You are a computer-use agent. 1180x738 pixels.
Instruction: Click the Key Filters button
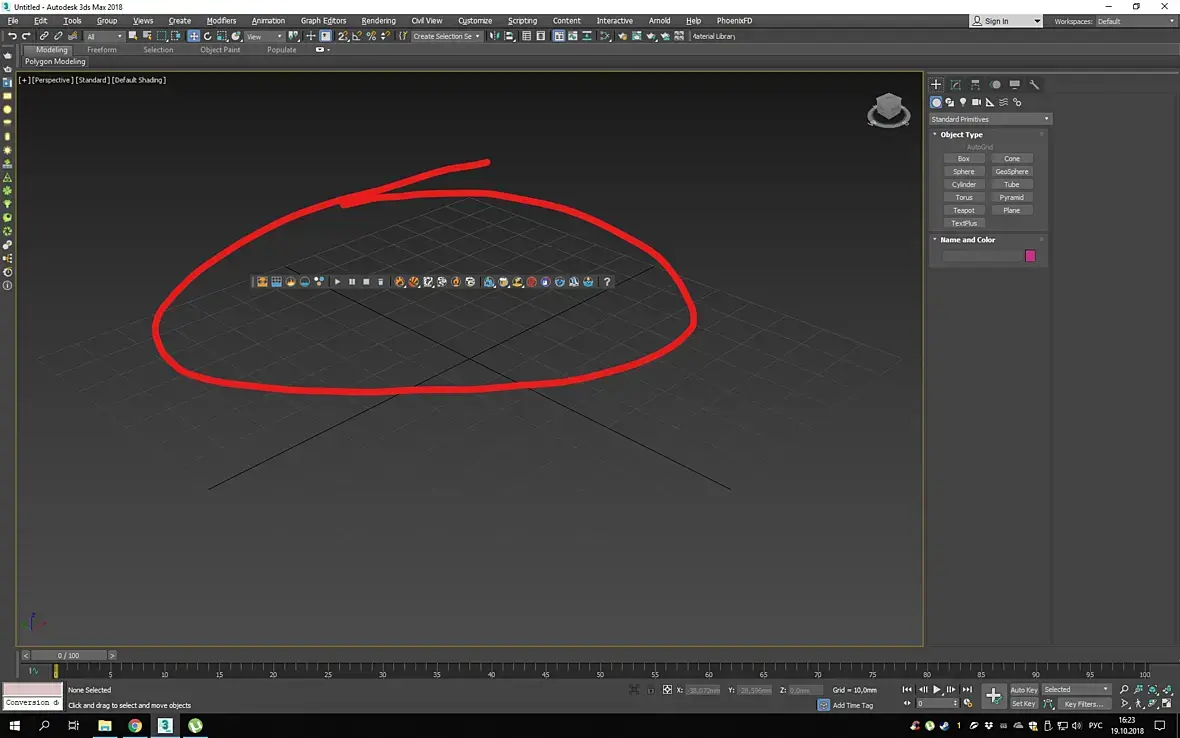tap(1083, 704)
